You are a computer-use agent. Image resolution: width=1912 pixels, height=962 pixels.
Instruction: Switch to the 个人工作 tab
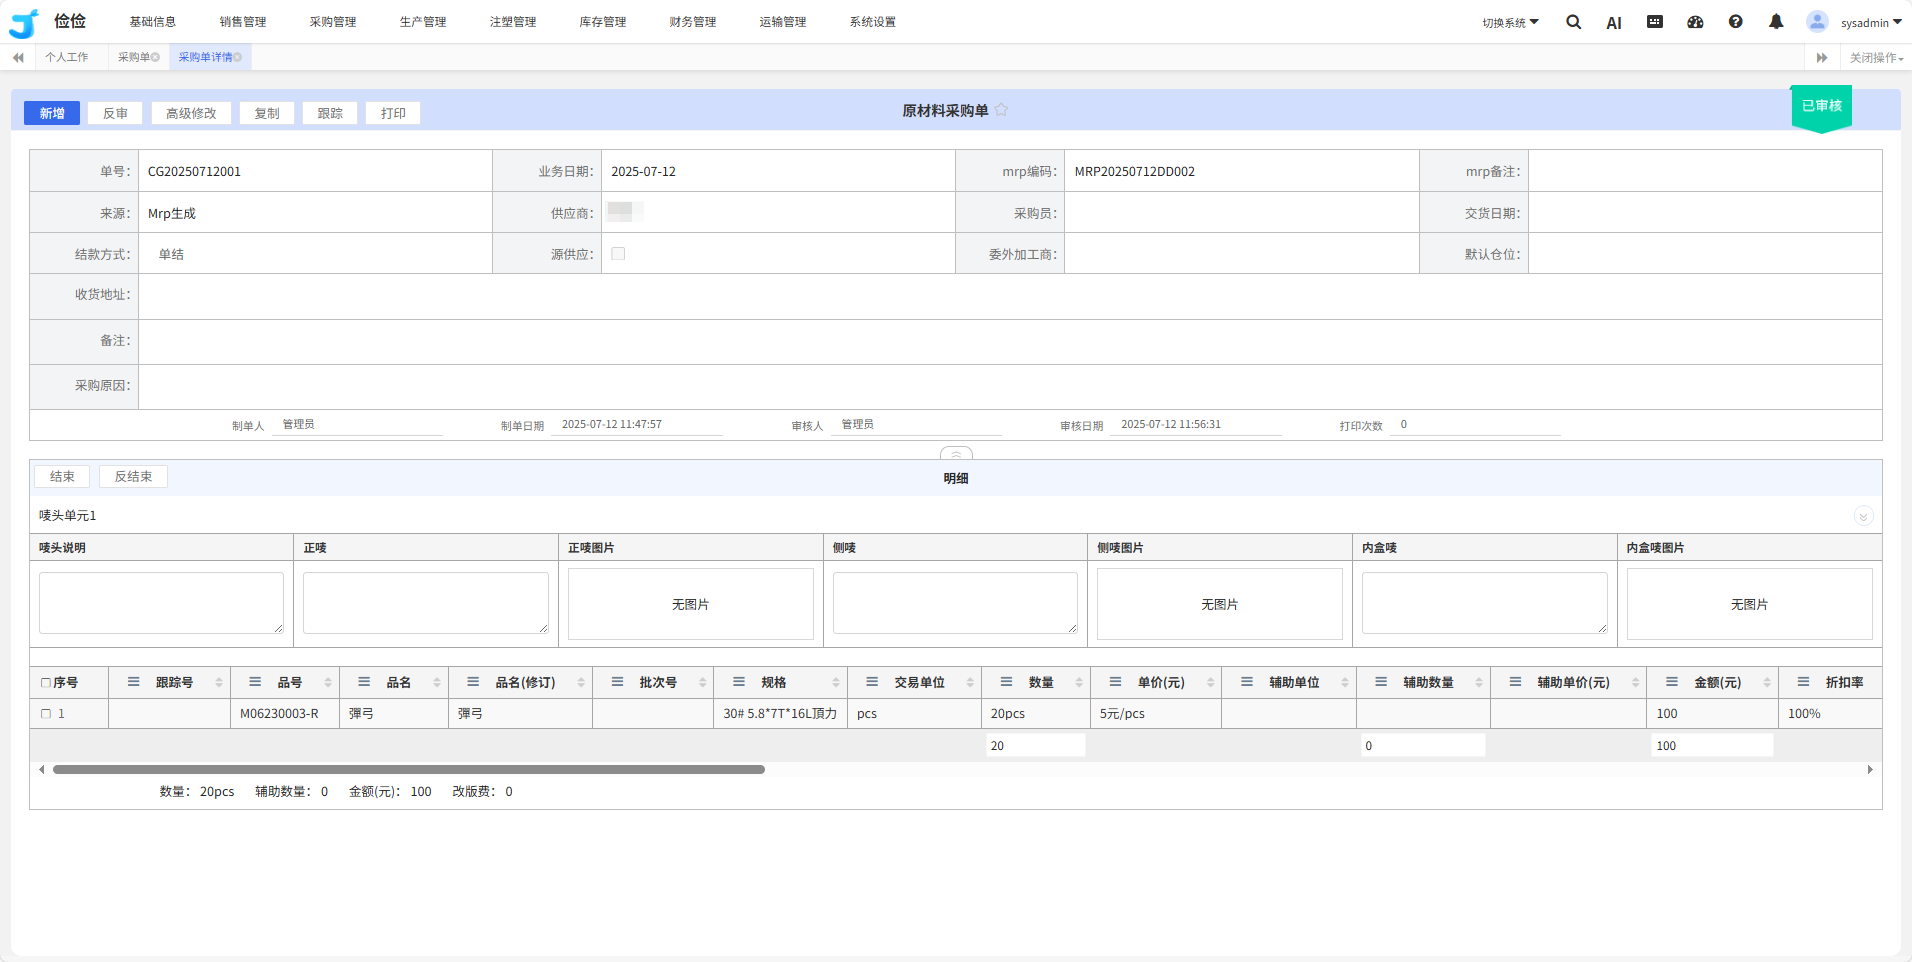(x=67, y=58)
